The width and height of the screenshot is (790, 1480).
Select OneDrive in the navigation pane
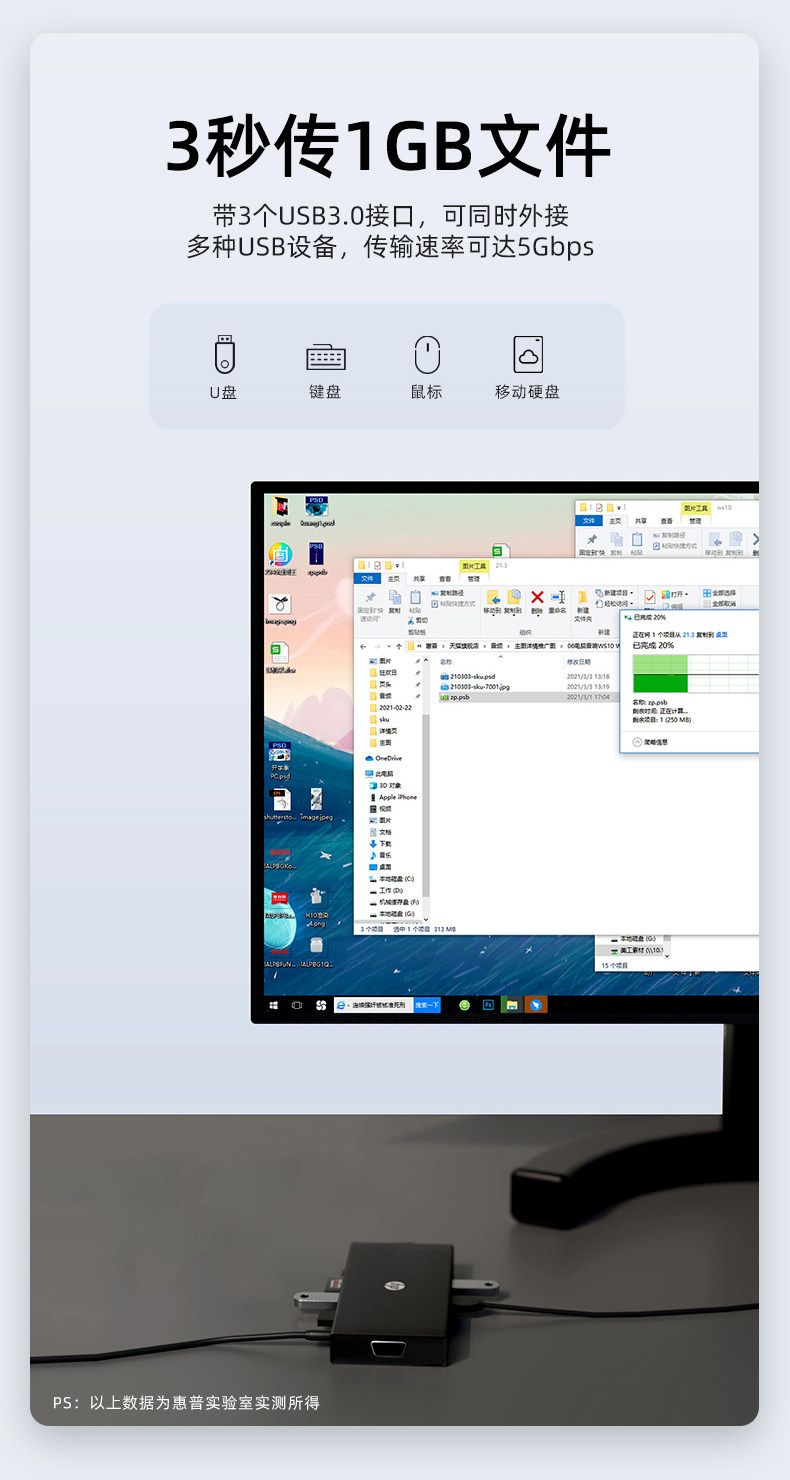[384, 758]
